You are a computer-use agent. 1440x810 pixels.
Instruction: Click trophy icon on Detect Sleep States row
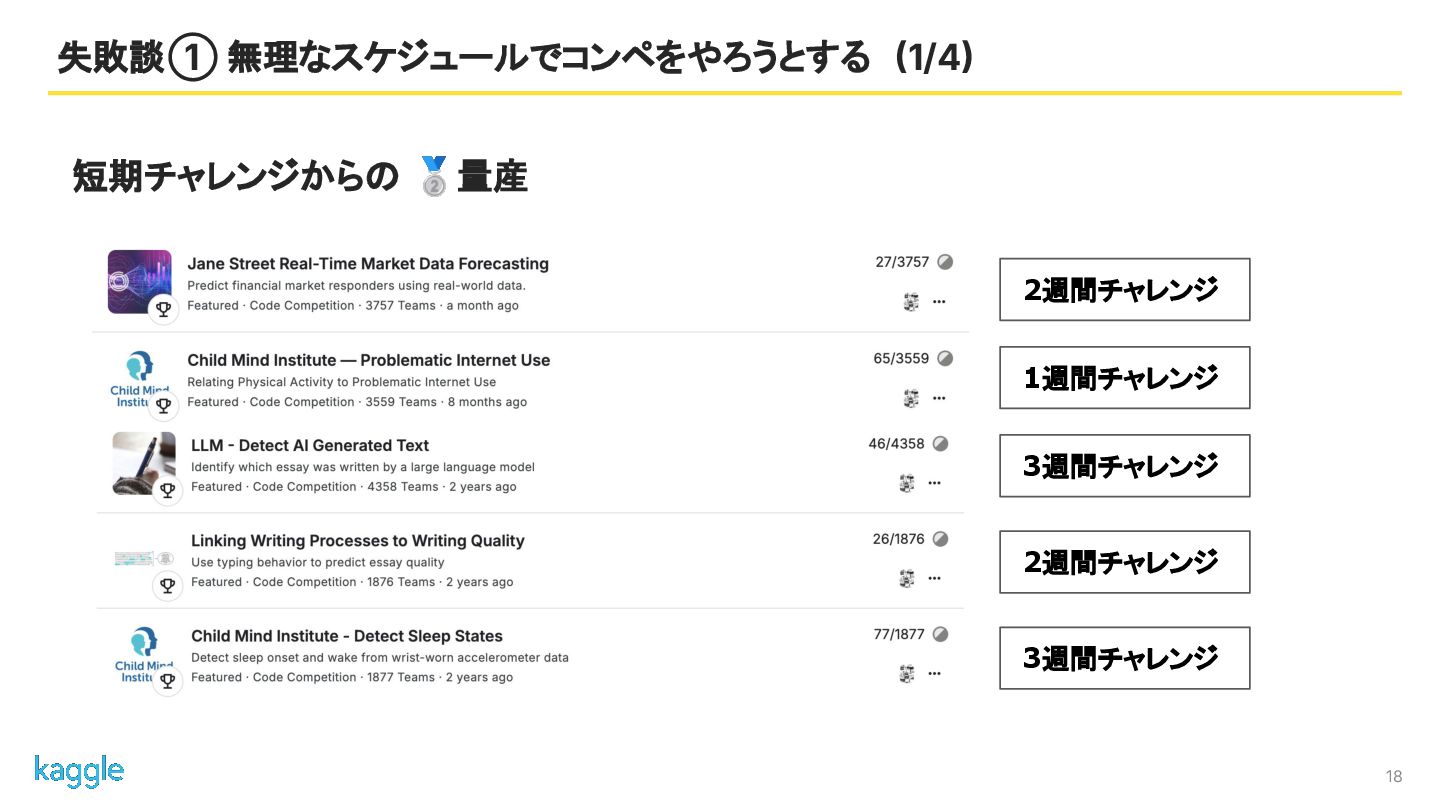pyautogui.click(x=167, y=681)
